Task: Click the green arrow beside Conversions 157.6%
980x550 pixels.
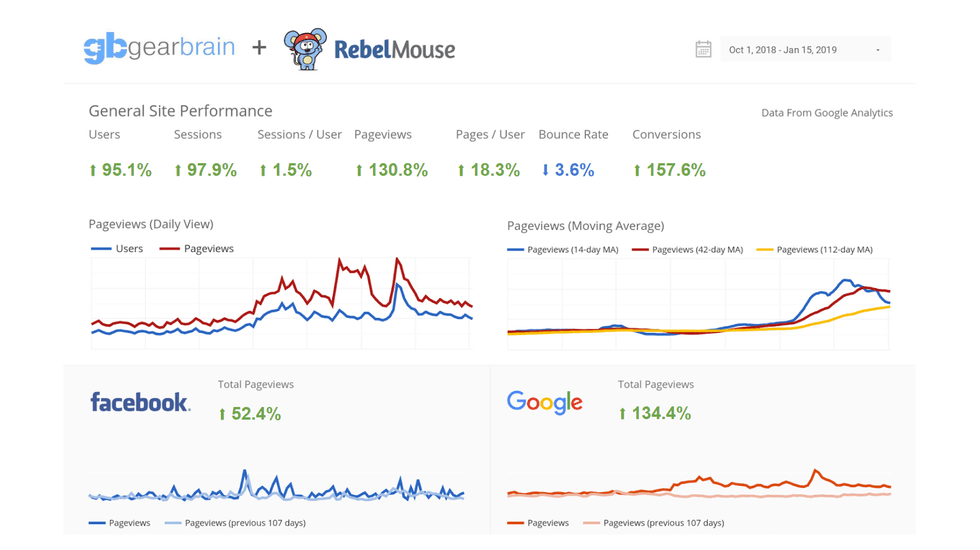Action: (637, 171)
